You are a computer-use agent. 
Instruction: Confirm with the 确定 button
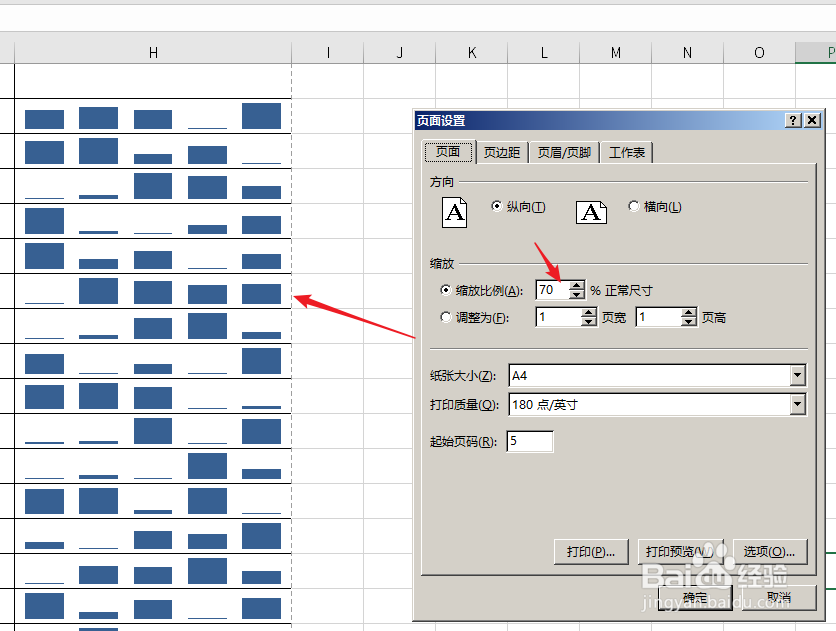(695, 598)
